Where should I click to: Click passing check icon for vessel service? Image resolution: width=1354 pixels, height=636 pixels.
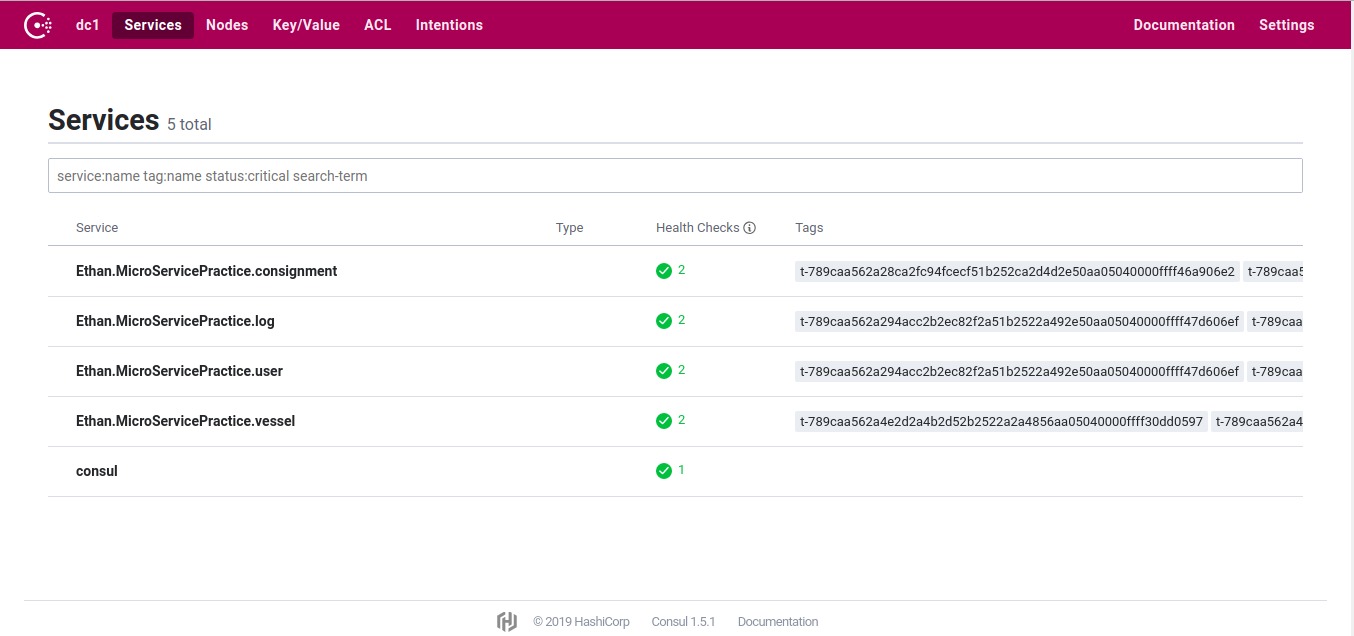point(664,421)
